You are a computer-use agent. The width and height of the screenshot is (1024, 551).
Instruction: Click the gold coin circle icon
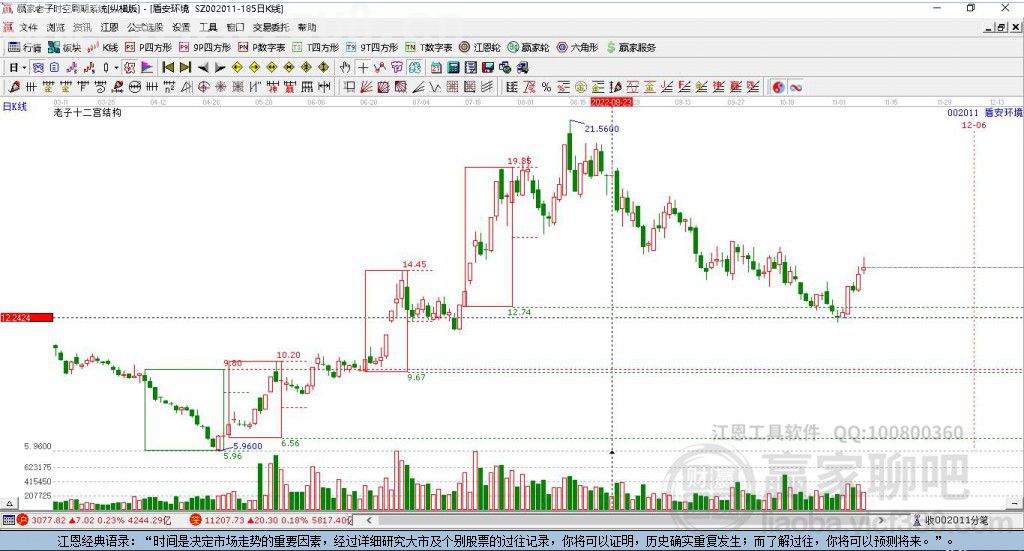coord(581,87)
